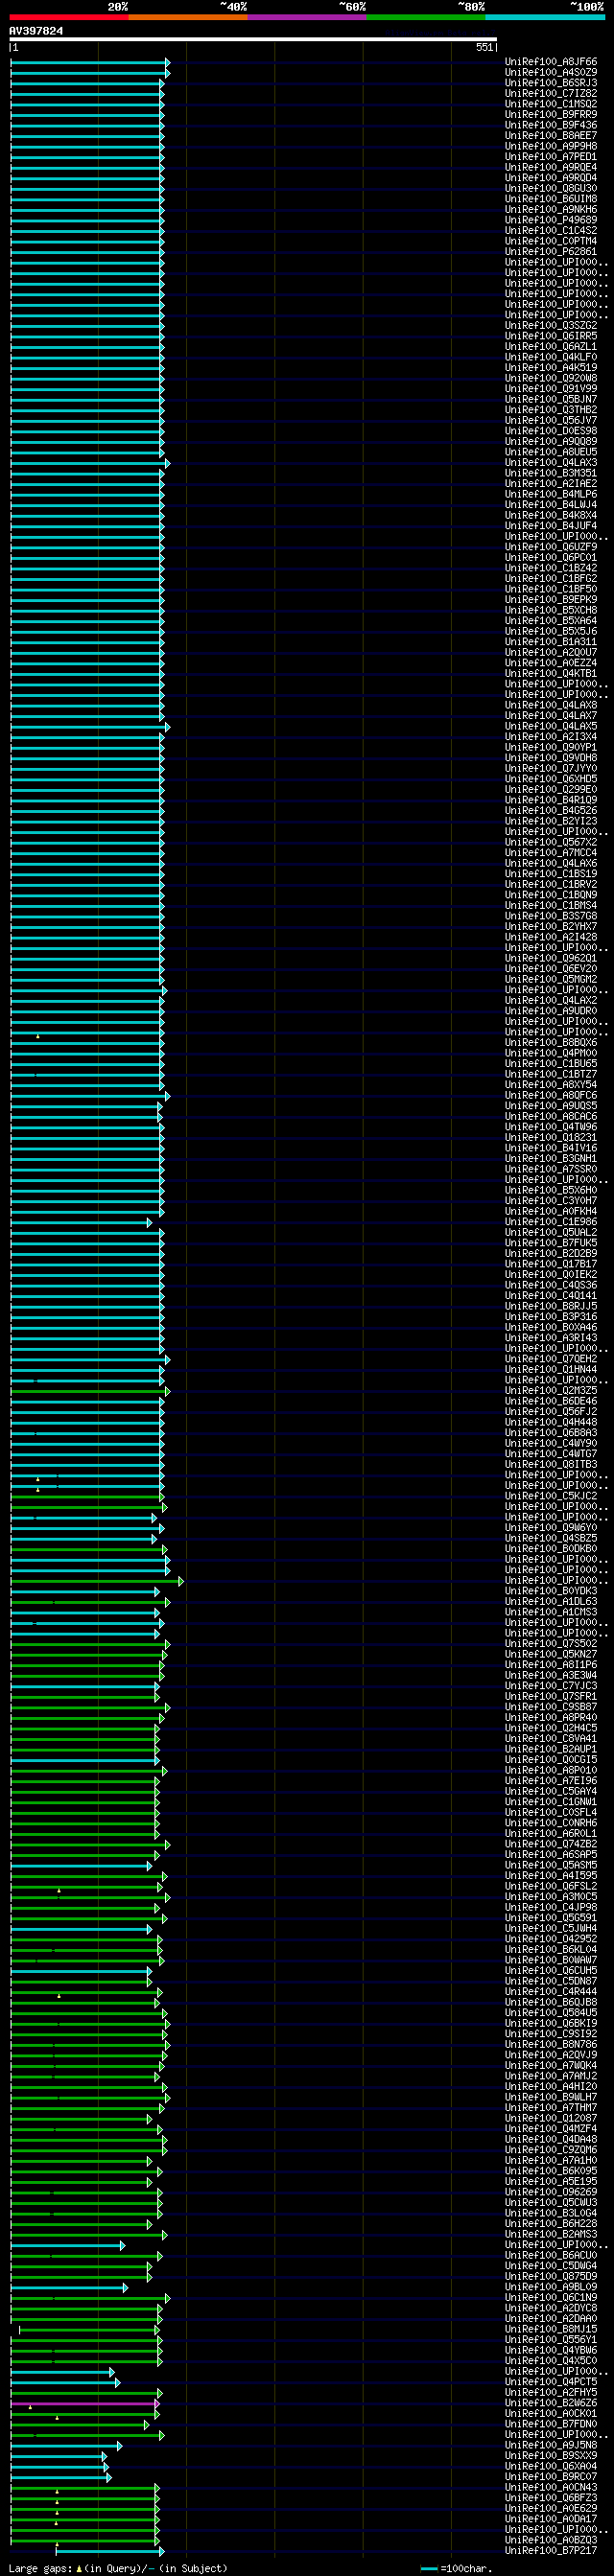Select hit label UniRef100_B3P316
614x2576 pixels.
point(551,1316)
